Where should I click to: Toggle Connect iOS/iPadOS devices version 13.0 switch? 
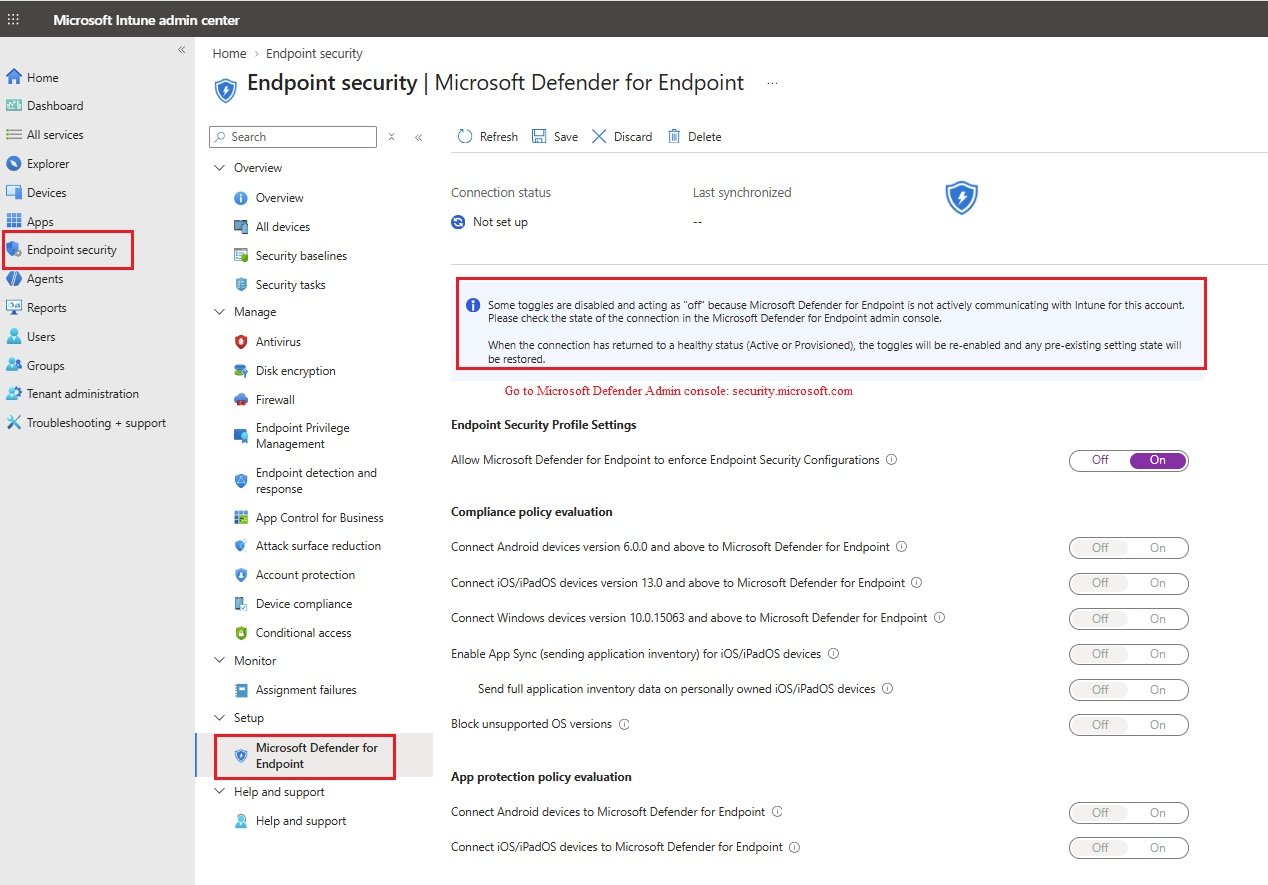click(x=1129, y=583)
